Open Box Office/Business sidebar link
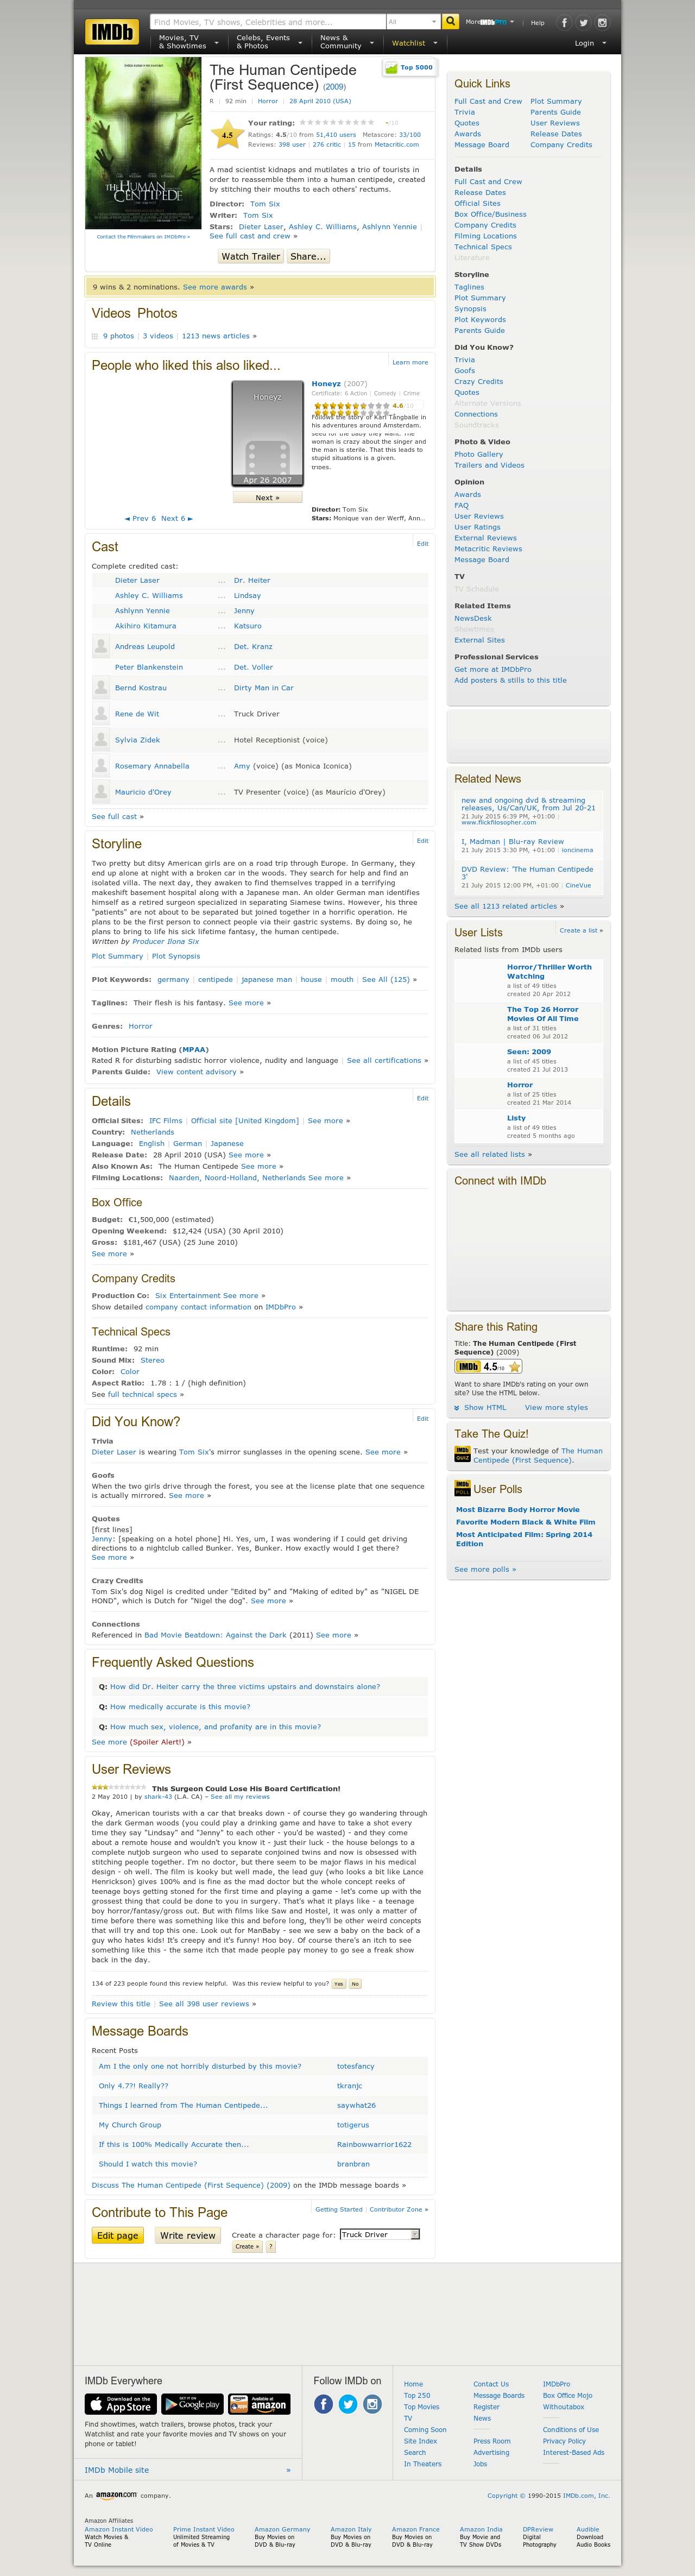Image resolution: width=695 pixels, height=2576 pixels. click(x=490, y=214)
